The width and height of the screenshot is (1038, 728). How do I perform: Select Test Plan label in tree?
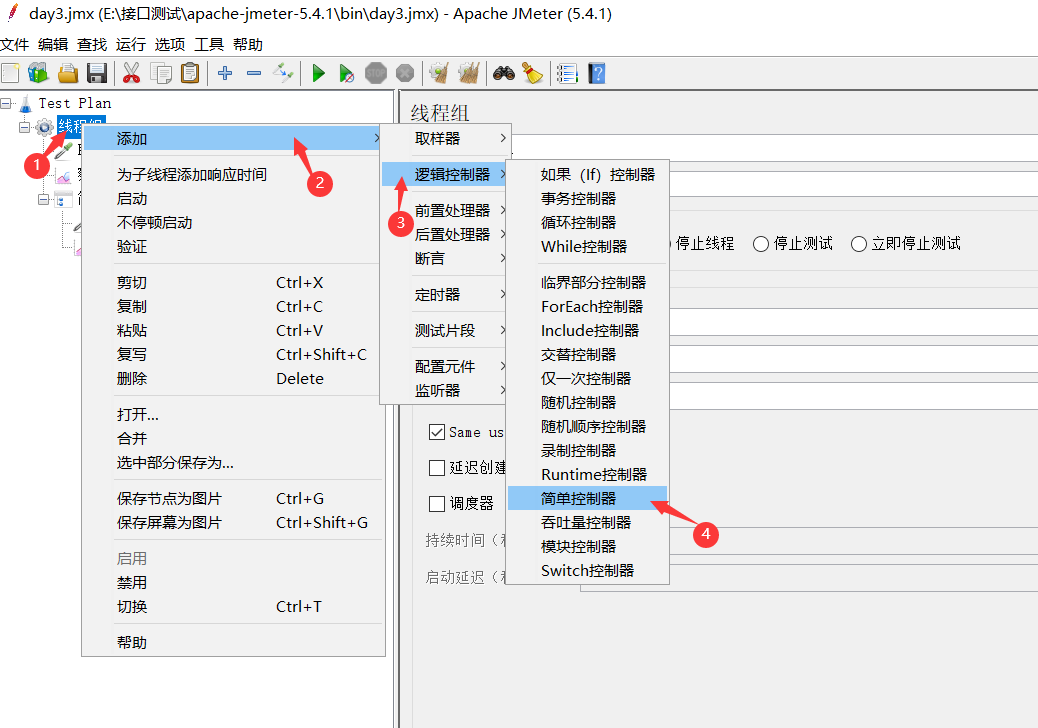point(75,103)
